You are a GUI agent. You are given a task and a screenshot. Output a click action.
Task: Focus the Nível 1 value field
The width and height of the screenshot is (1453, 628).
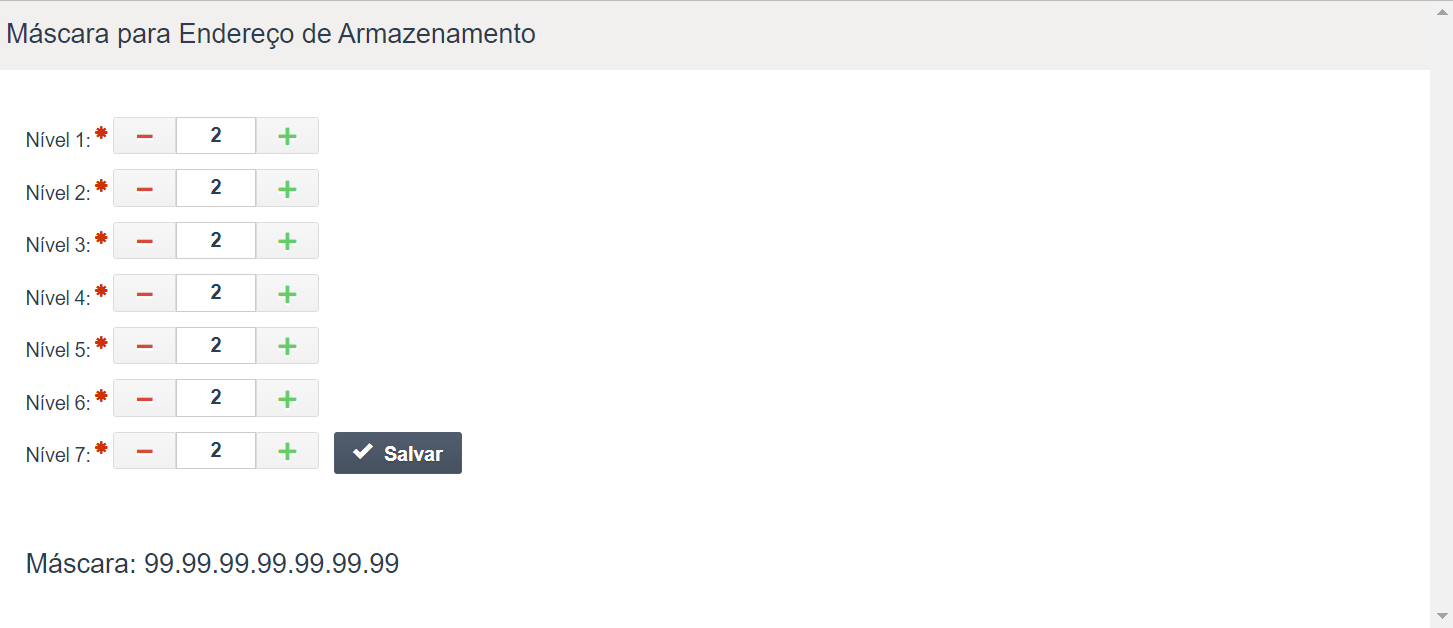pyautogui.click(x=216, y=136)
